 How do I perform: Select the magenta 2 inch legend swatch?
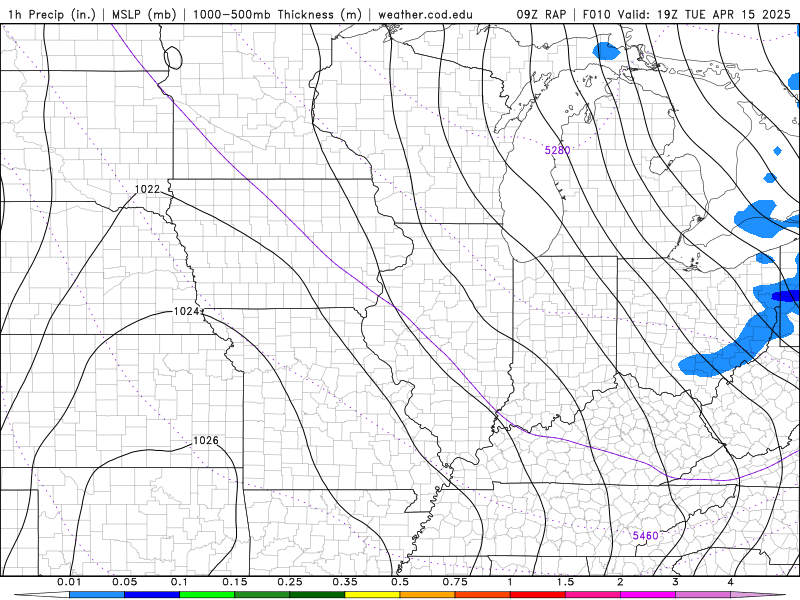pos(648,595)
